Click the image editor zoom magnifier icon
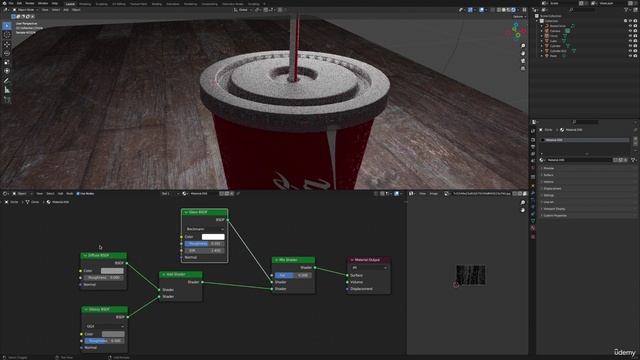Screen dimensions: 640x360 (x=523, y=203)
